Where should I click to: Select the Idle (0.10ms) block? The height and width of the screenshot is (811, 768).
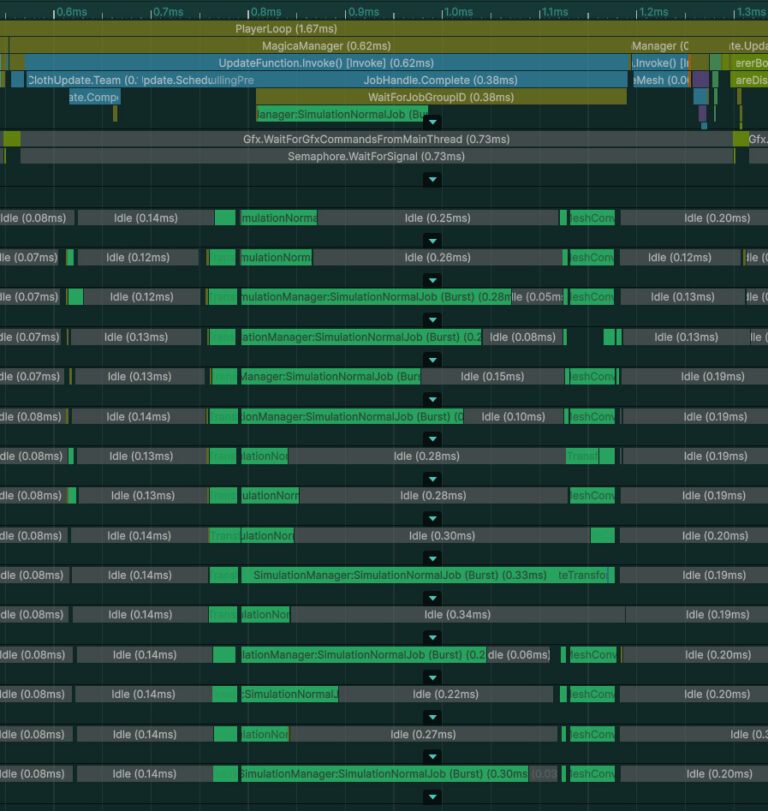click(513, 416)
